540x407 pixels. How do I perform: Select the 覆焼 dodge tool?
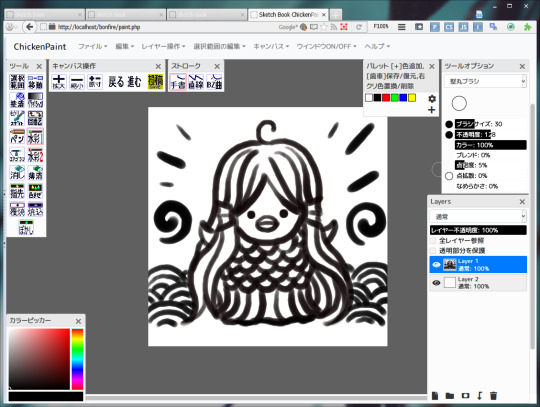point(17,209)
